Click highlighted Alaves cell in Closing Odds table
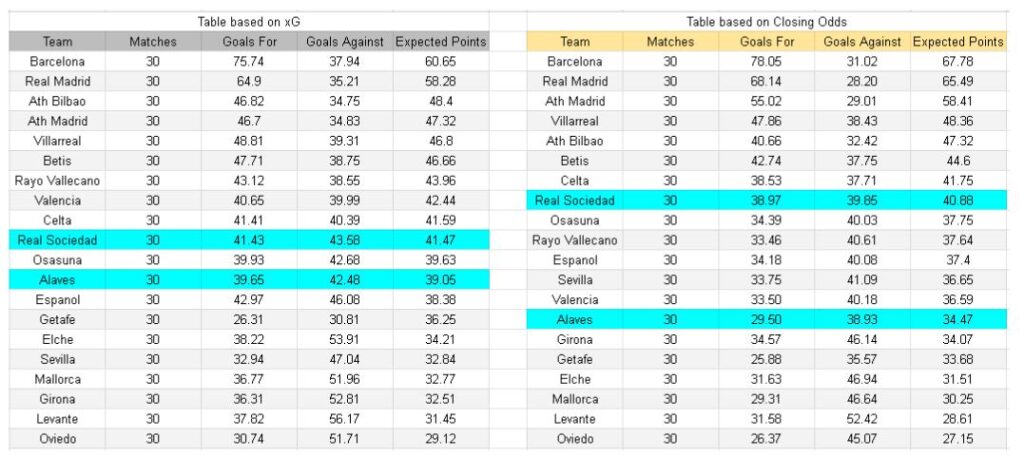This screenshot has width=1024, height=457. click(574, 319)
